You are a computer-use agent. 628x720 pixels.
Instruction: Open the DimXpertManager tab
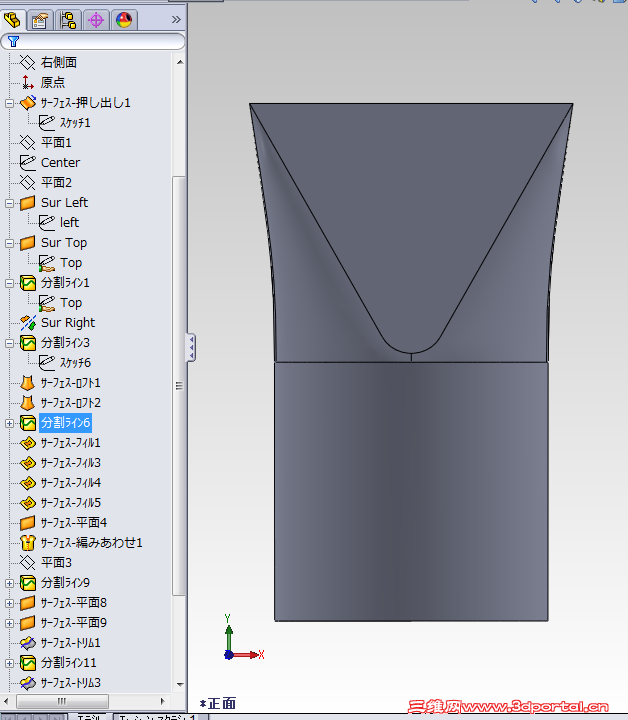pyautogui.click(x=96, y=20)
